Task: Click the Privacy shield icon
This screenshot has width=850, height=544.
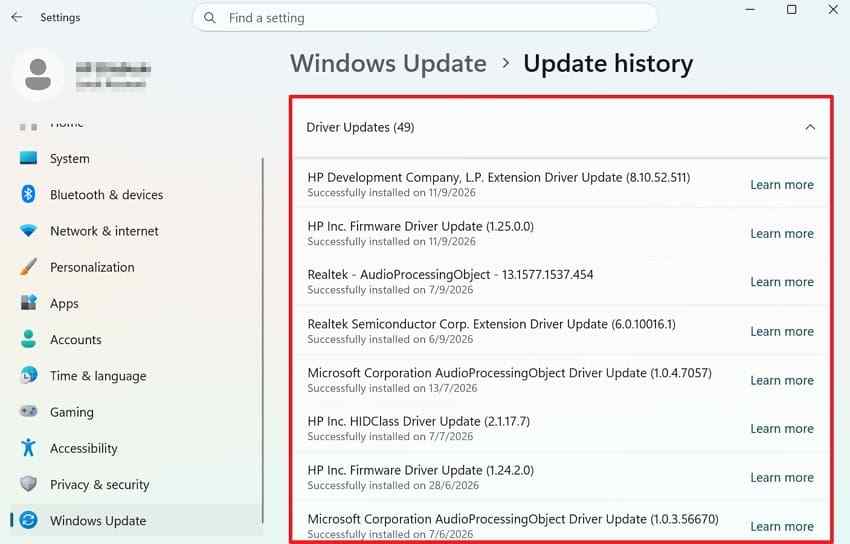Action: [x=28, y=483]
